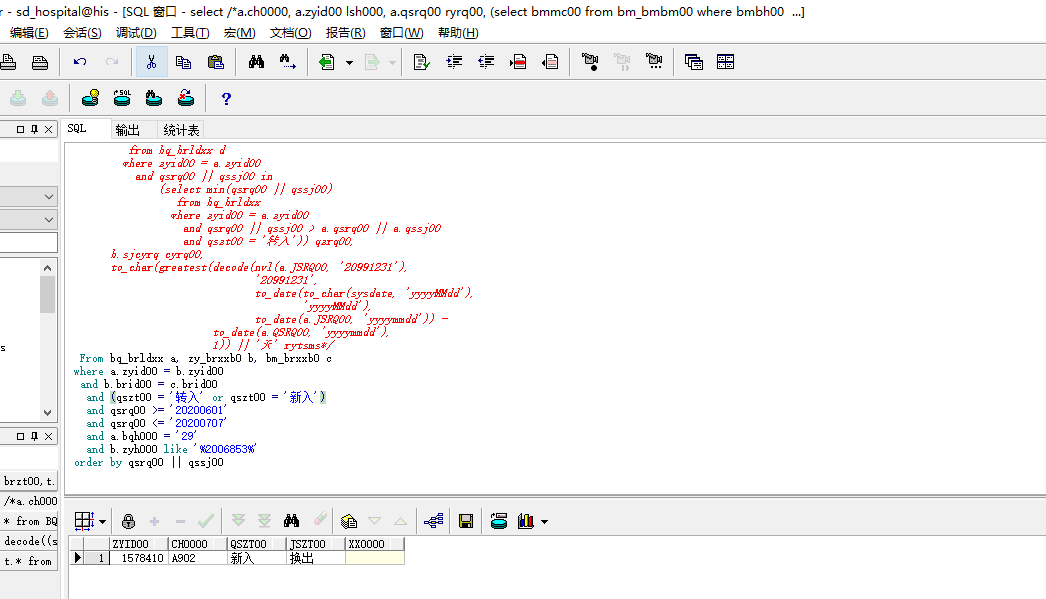The width and height of the screenshot is (1046, 599).
Task: Click the Window list cascade icon
Action: point(694,62)
